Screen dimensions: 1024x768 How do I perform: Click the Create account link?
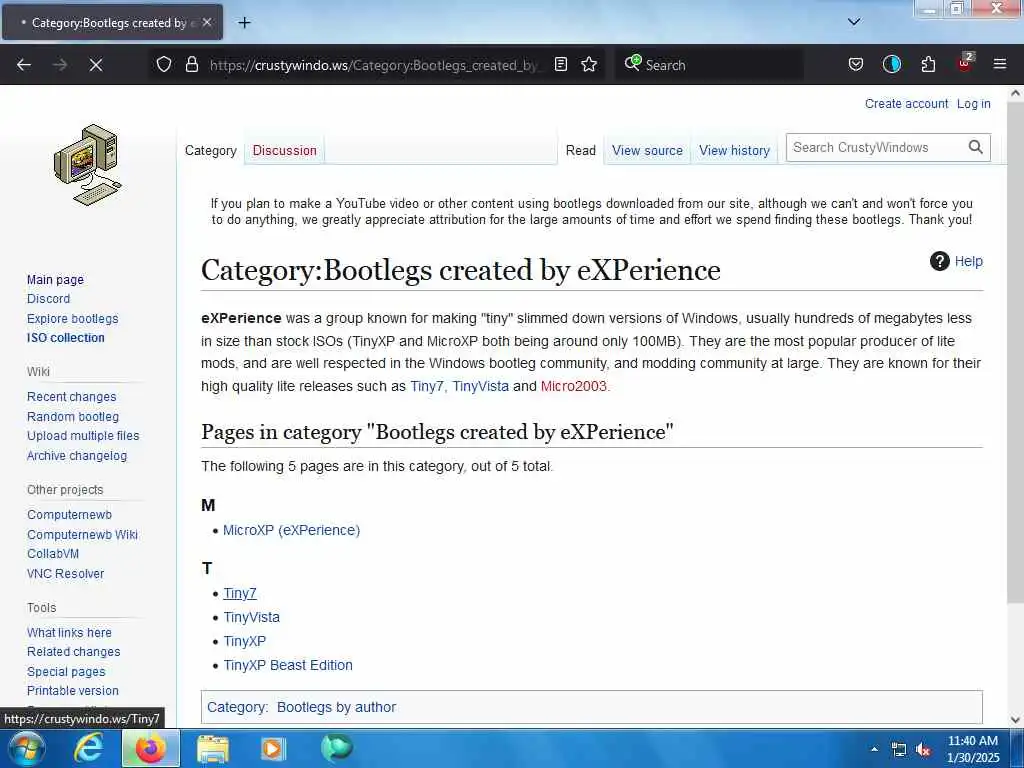tap(906, 104)
